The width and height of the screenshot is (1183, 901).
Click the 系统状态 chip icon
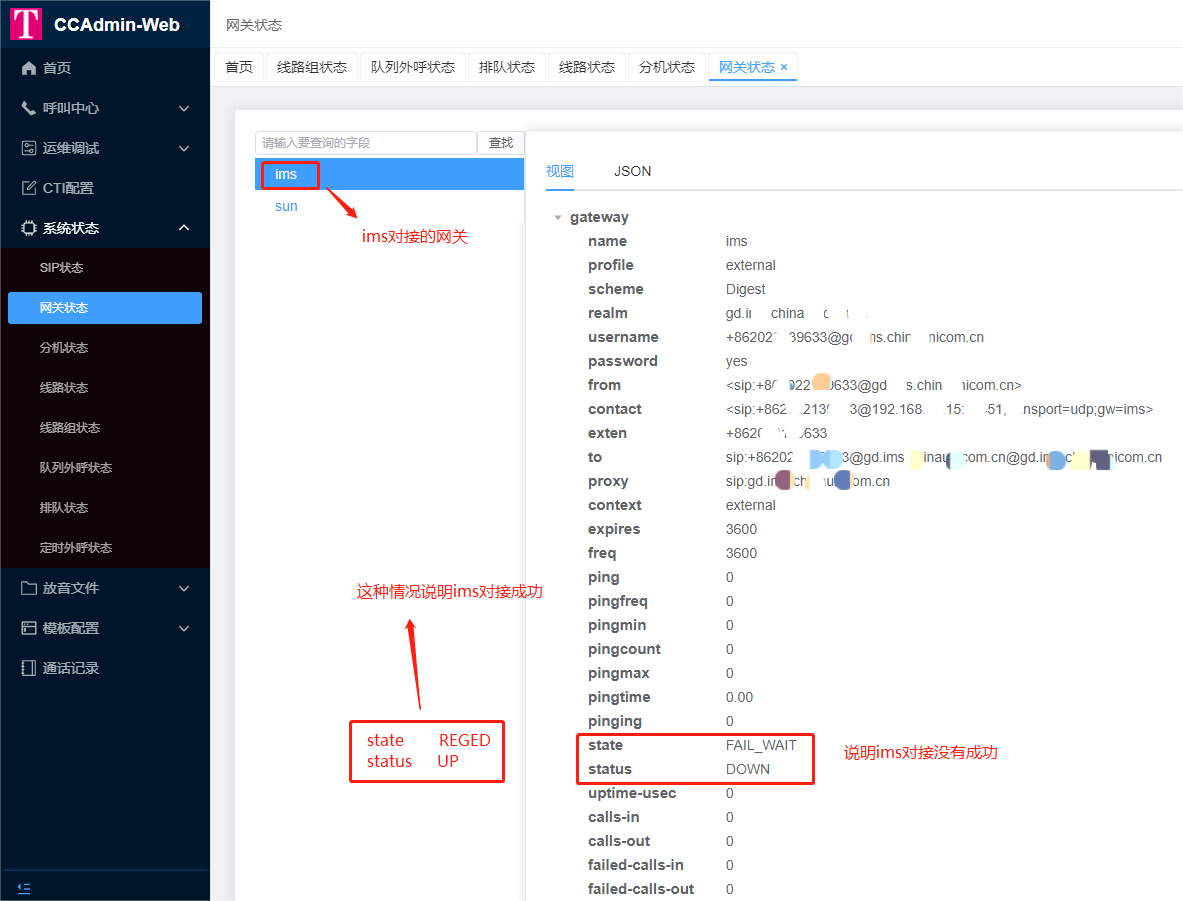[29, 228]
